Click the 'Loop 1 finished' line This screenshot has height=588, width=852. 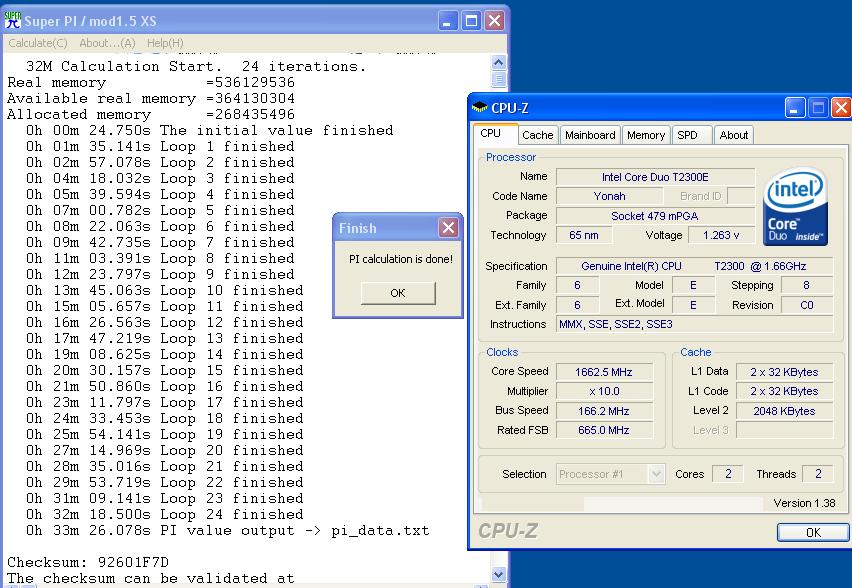click(x=160, y=146)
